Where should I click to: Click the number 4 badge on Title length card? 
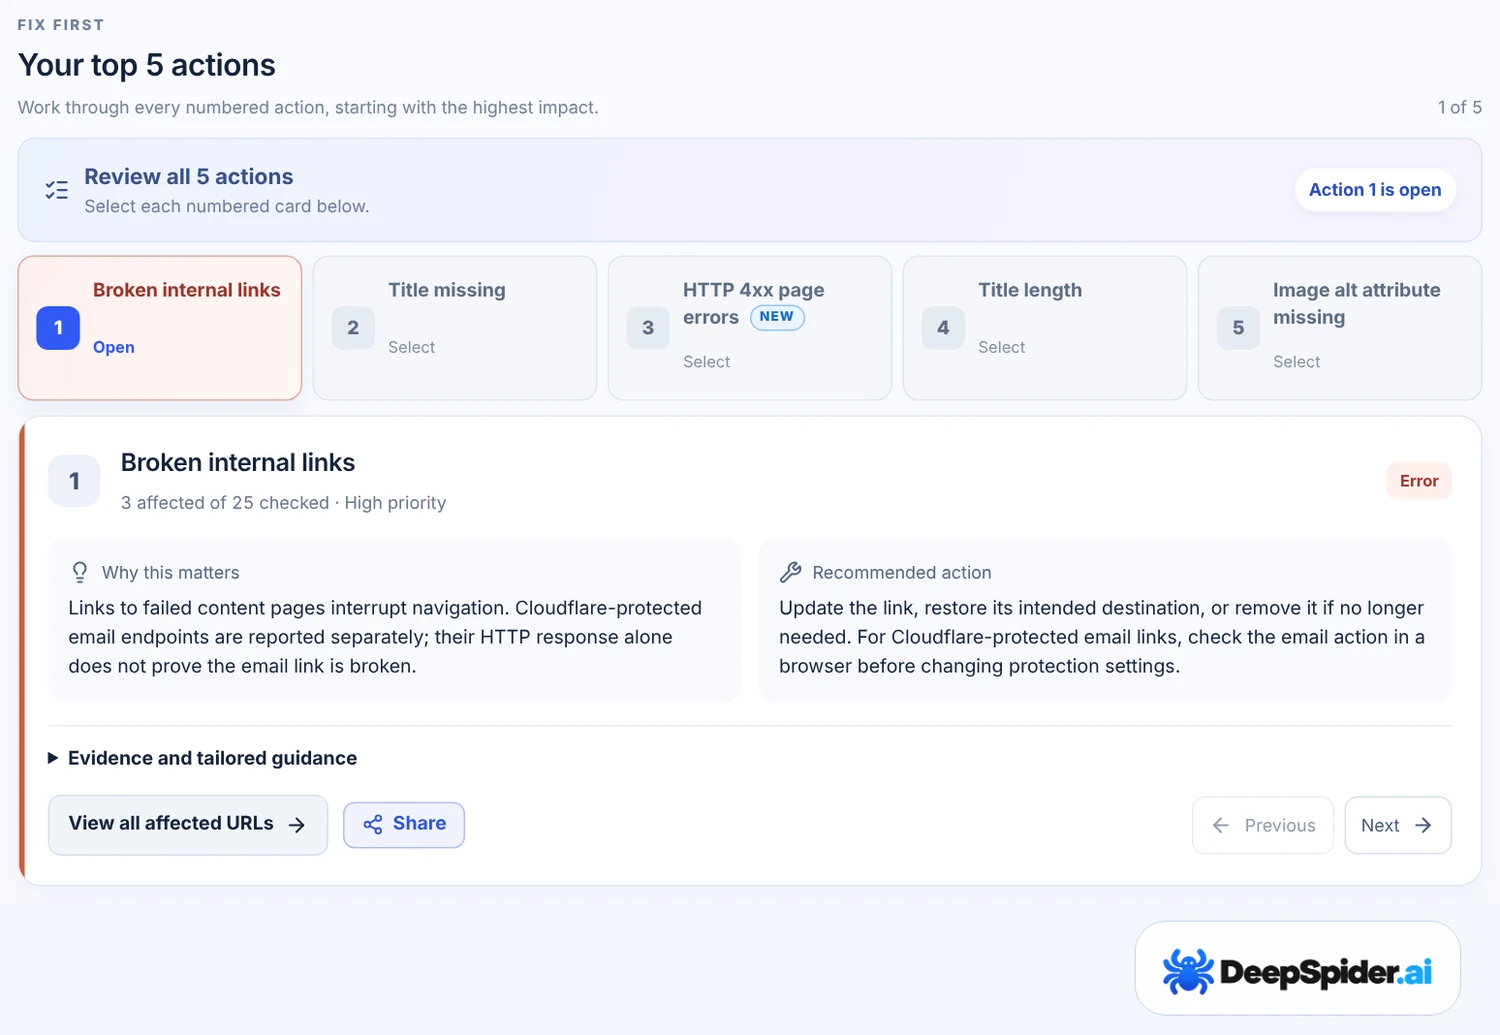943,328
